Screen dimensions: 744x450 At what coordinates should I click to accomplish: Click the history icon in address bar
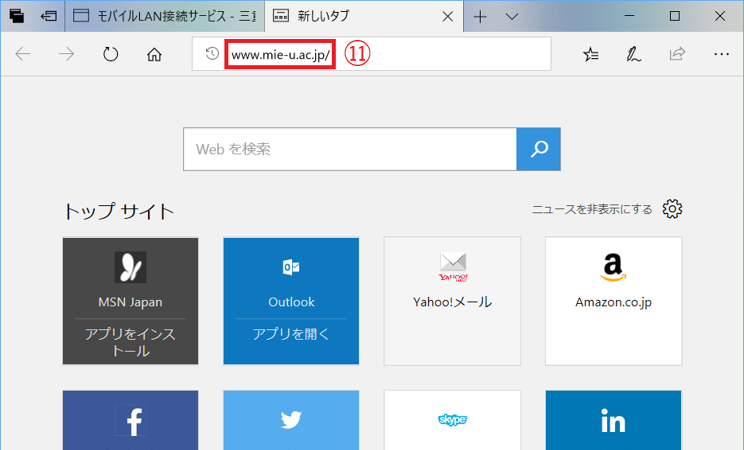[212, 54]
